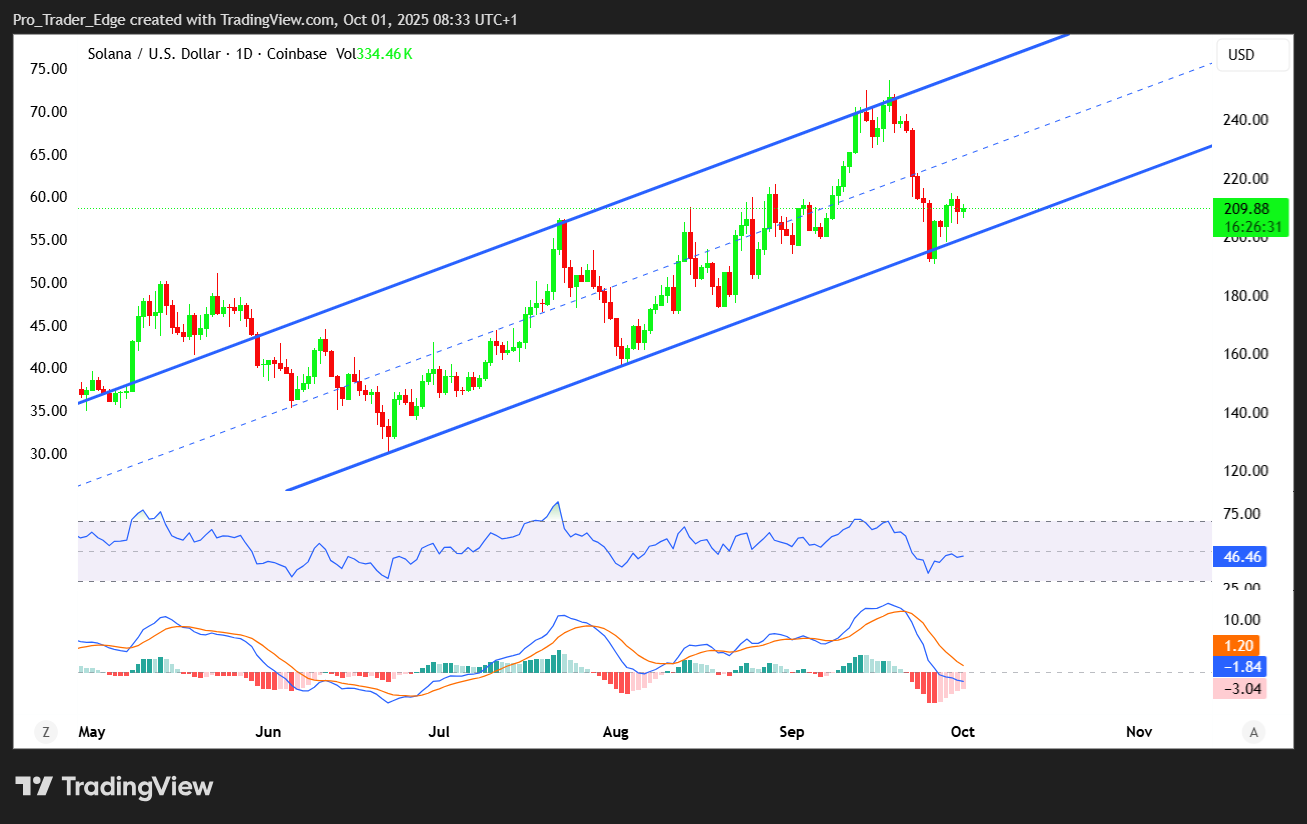Click the pink histogram label -3.04
This screenshot has width=1307, height=824.
click(1238, 688)
